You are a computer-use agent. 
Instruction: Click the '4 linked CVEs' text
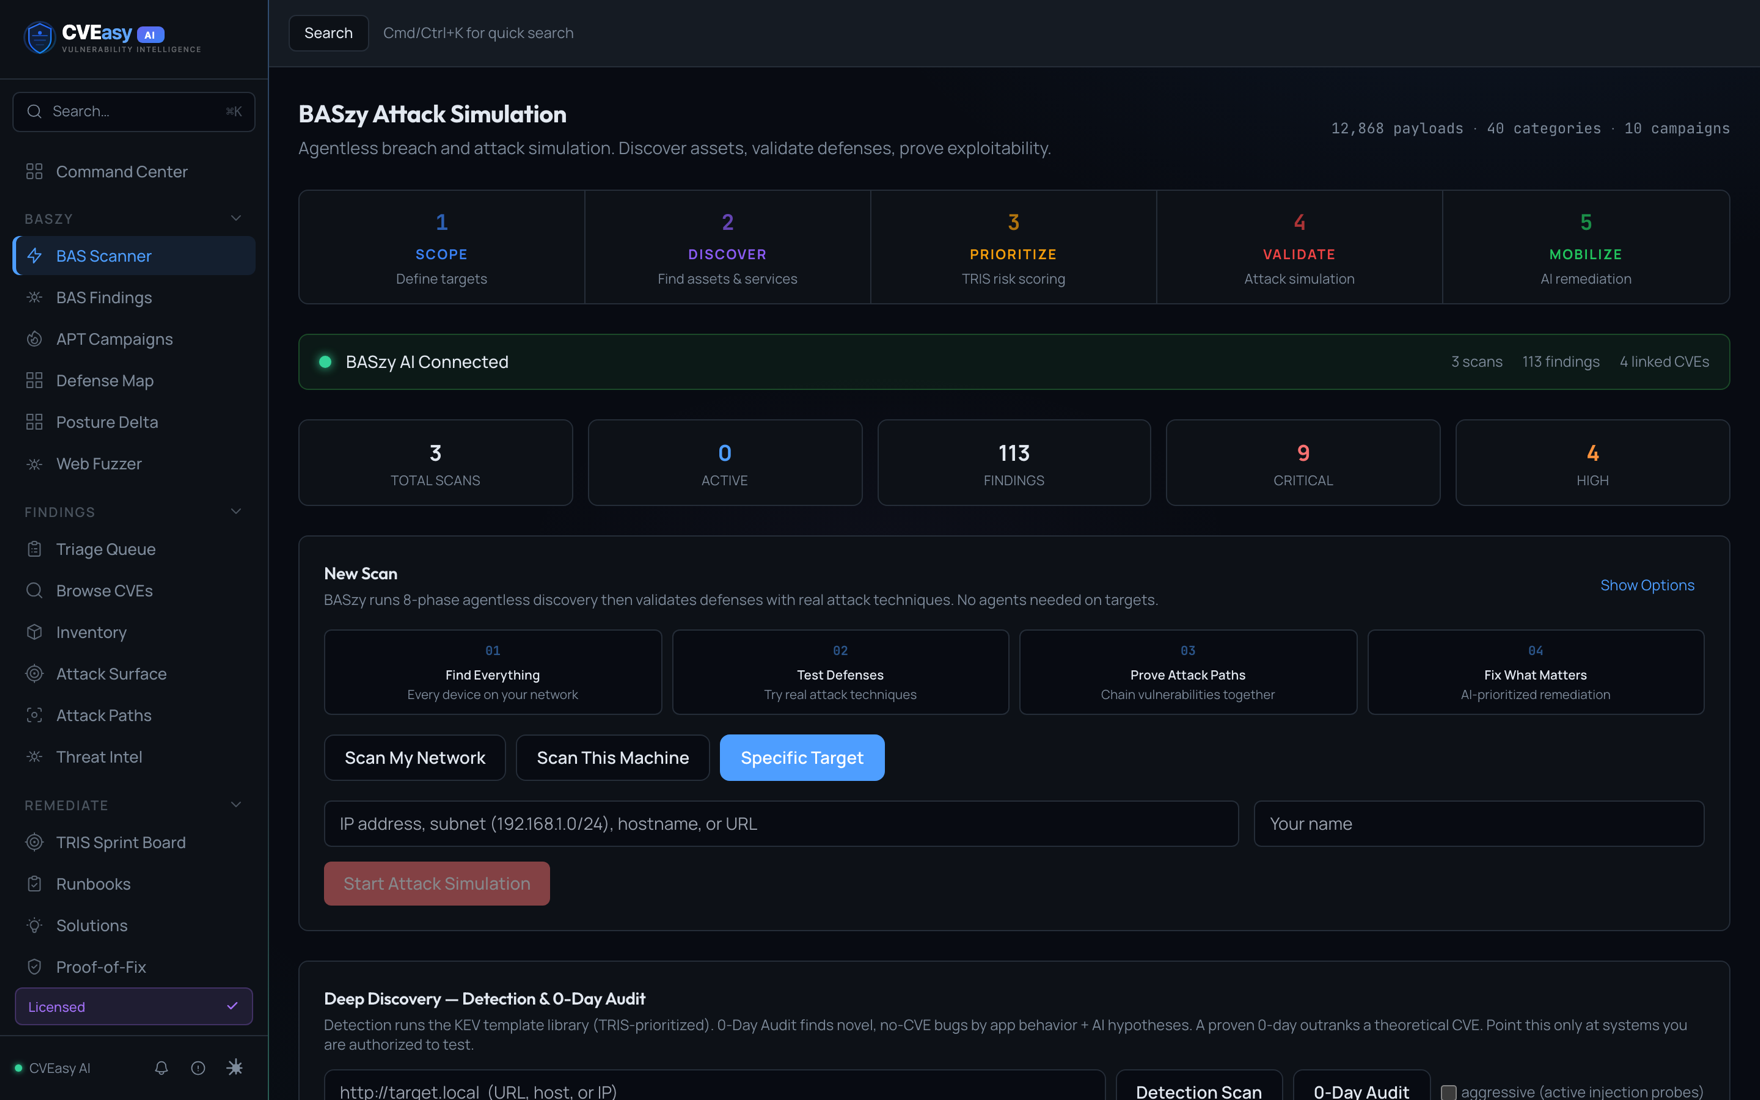[x=1664, y=362]
